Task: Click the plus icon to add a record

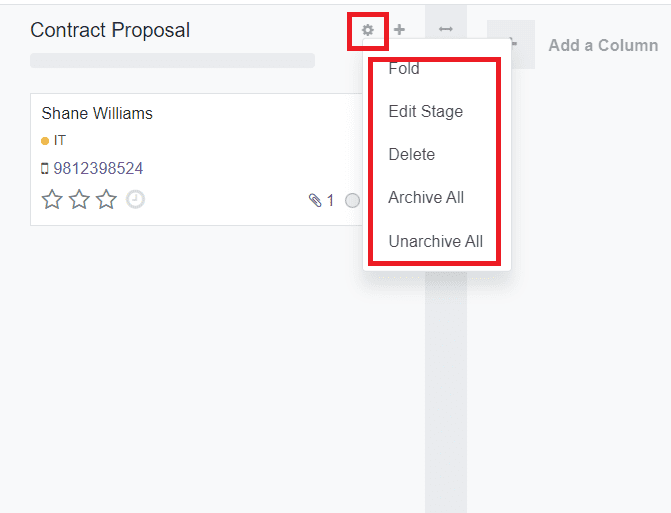Action: coord(399,30)
